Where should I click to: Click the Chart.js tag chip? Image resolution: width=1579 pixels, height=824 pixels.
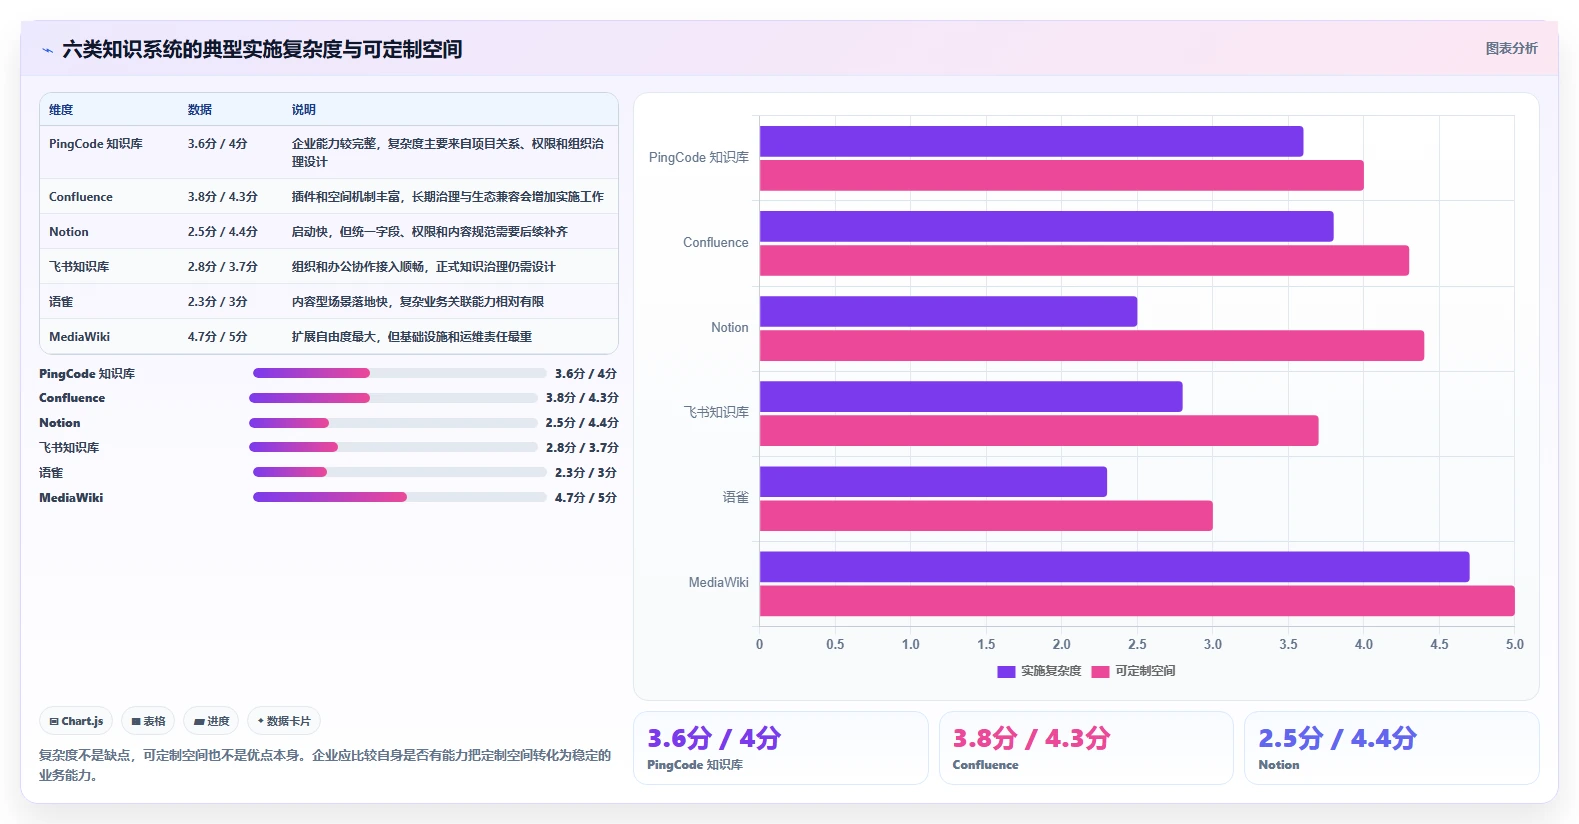pos(76,721)
